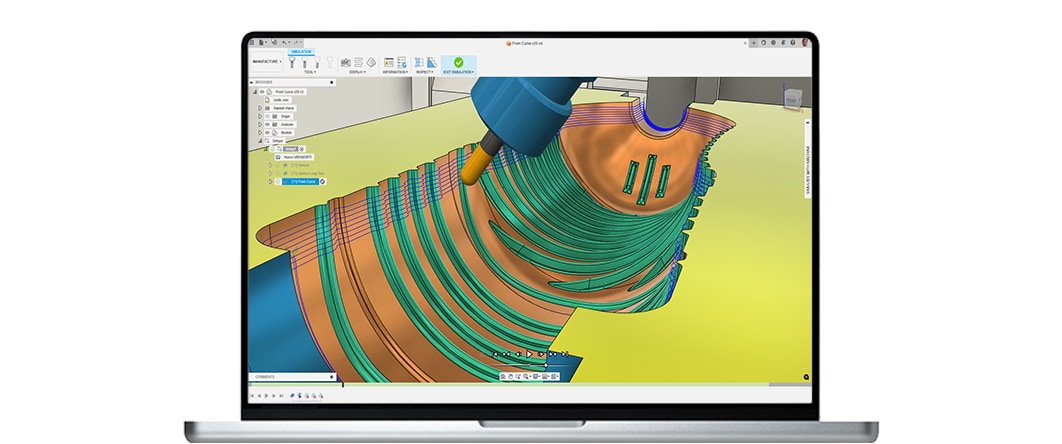The width and height of the screenshot is (1062, 444).
Task: Click the user profile avatar
Action: point(805,43)
